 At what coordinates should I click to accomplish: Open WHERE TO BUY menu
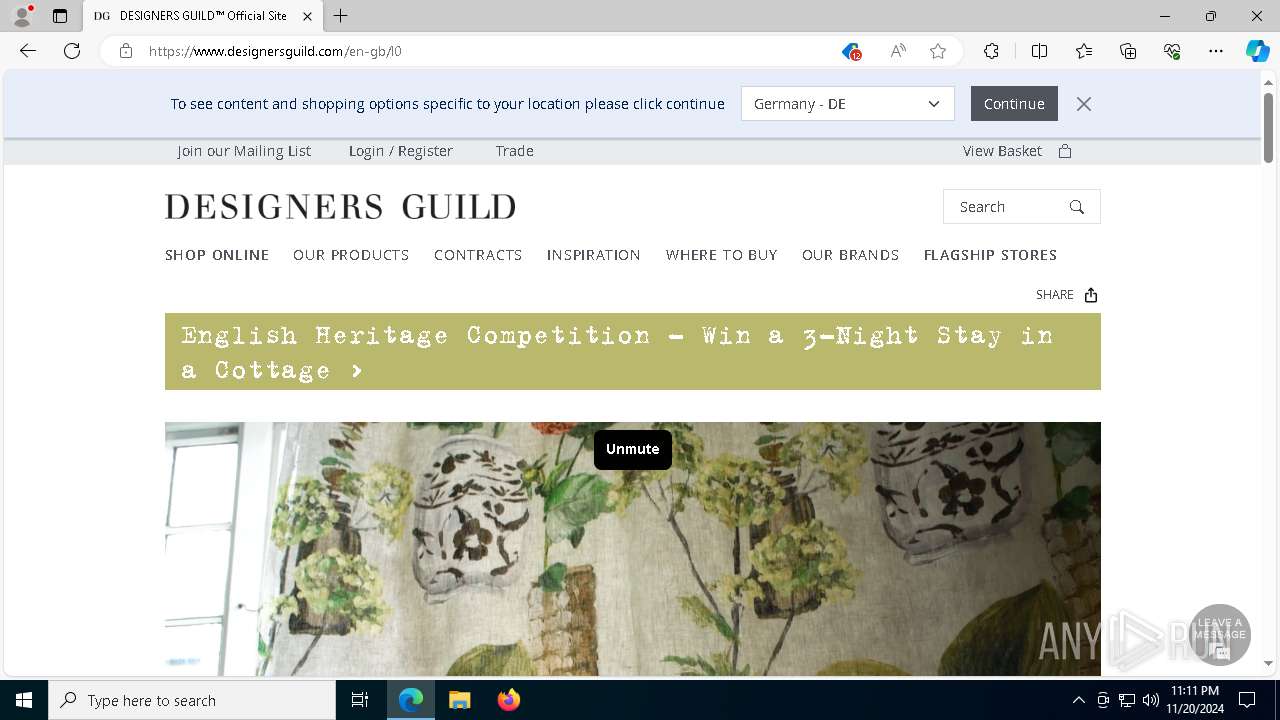[x=722, y=255]
